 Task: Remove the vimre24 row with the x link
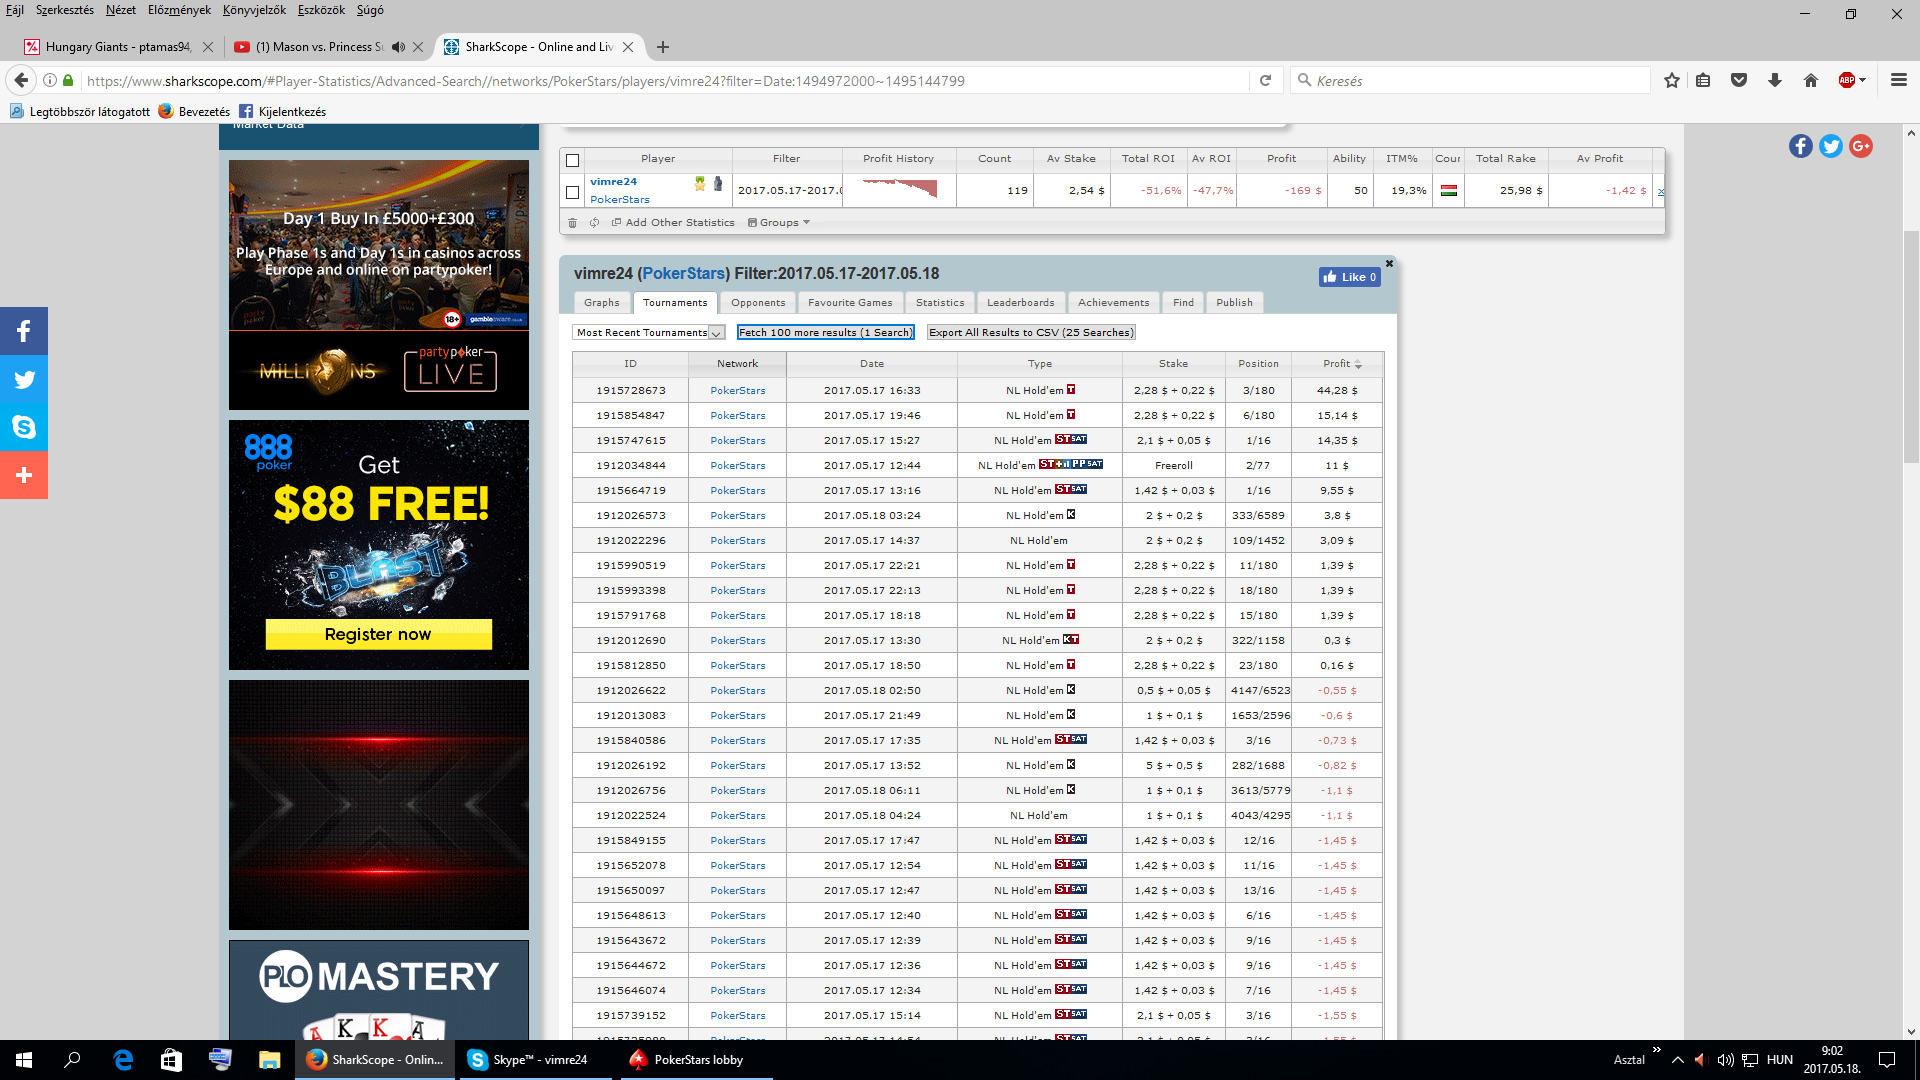[x=1661, y=191]
